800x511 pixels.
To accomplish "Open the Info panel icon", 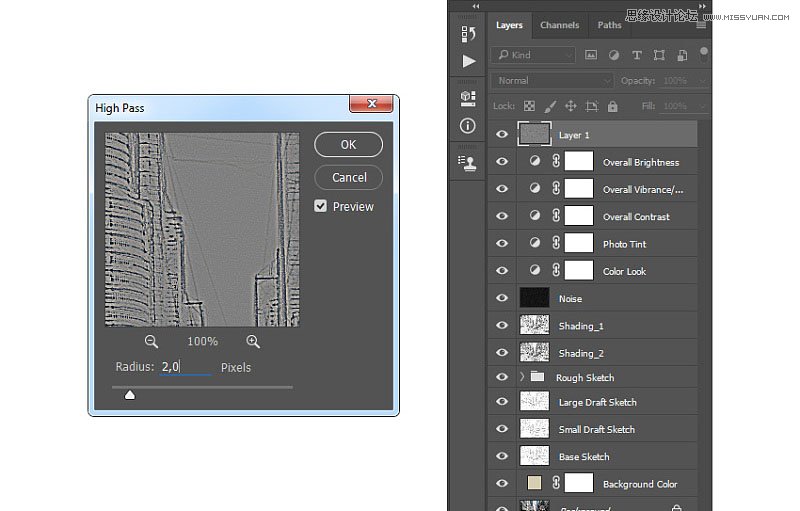I will tap(467, 125).
